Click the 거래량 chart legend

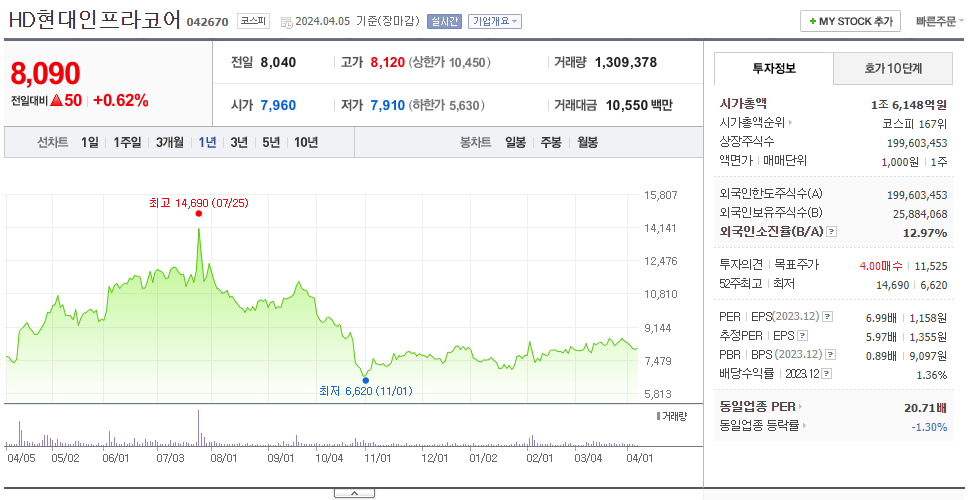(x=672, y=416)
